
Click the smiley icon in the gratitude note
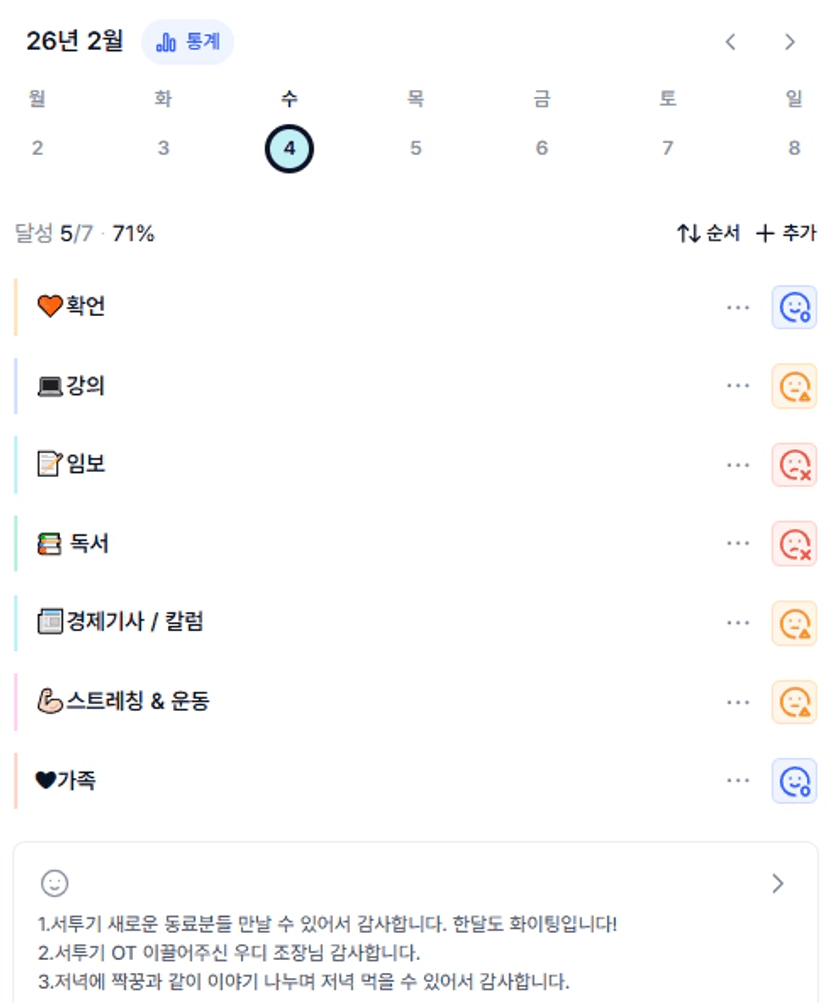pyautogui.click(x=54, y=883)
